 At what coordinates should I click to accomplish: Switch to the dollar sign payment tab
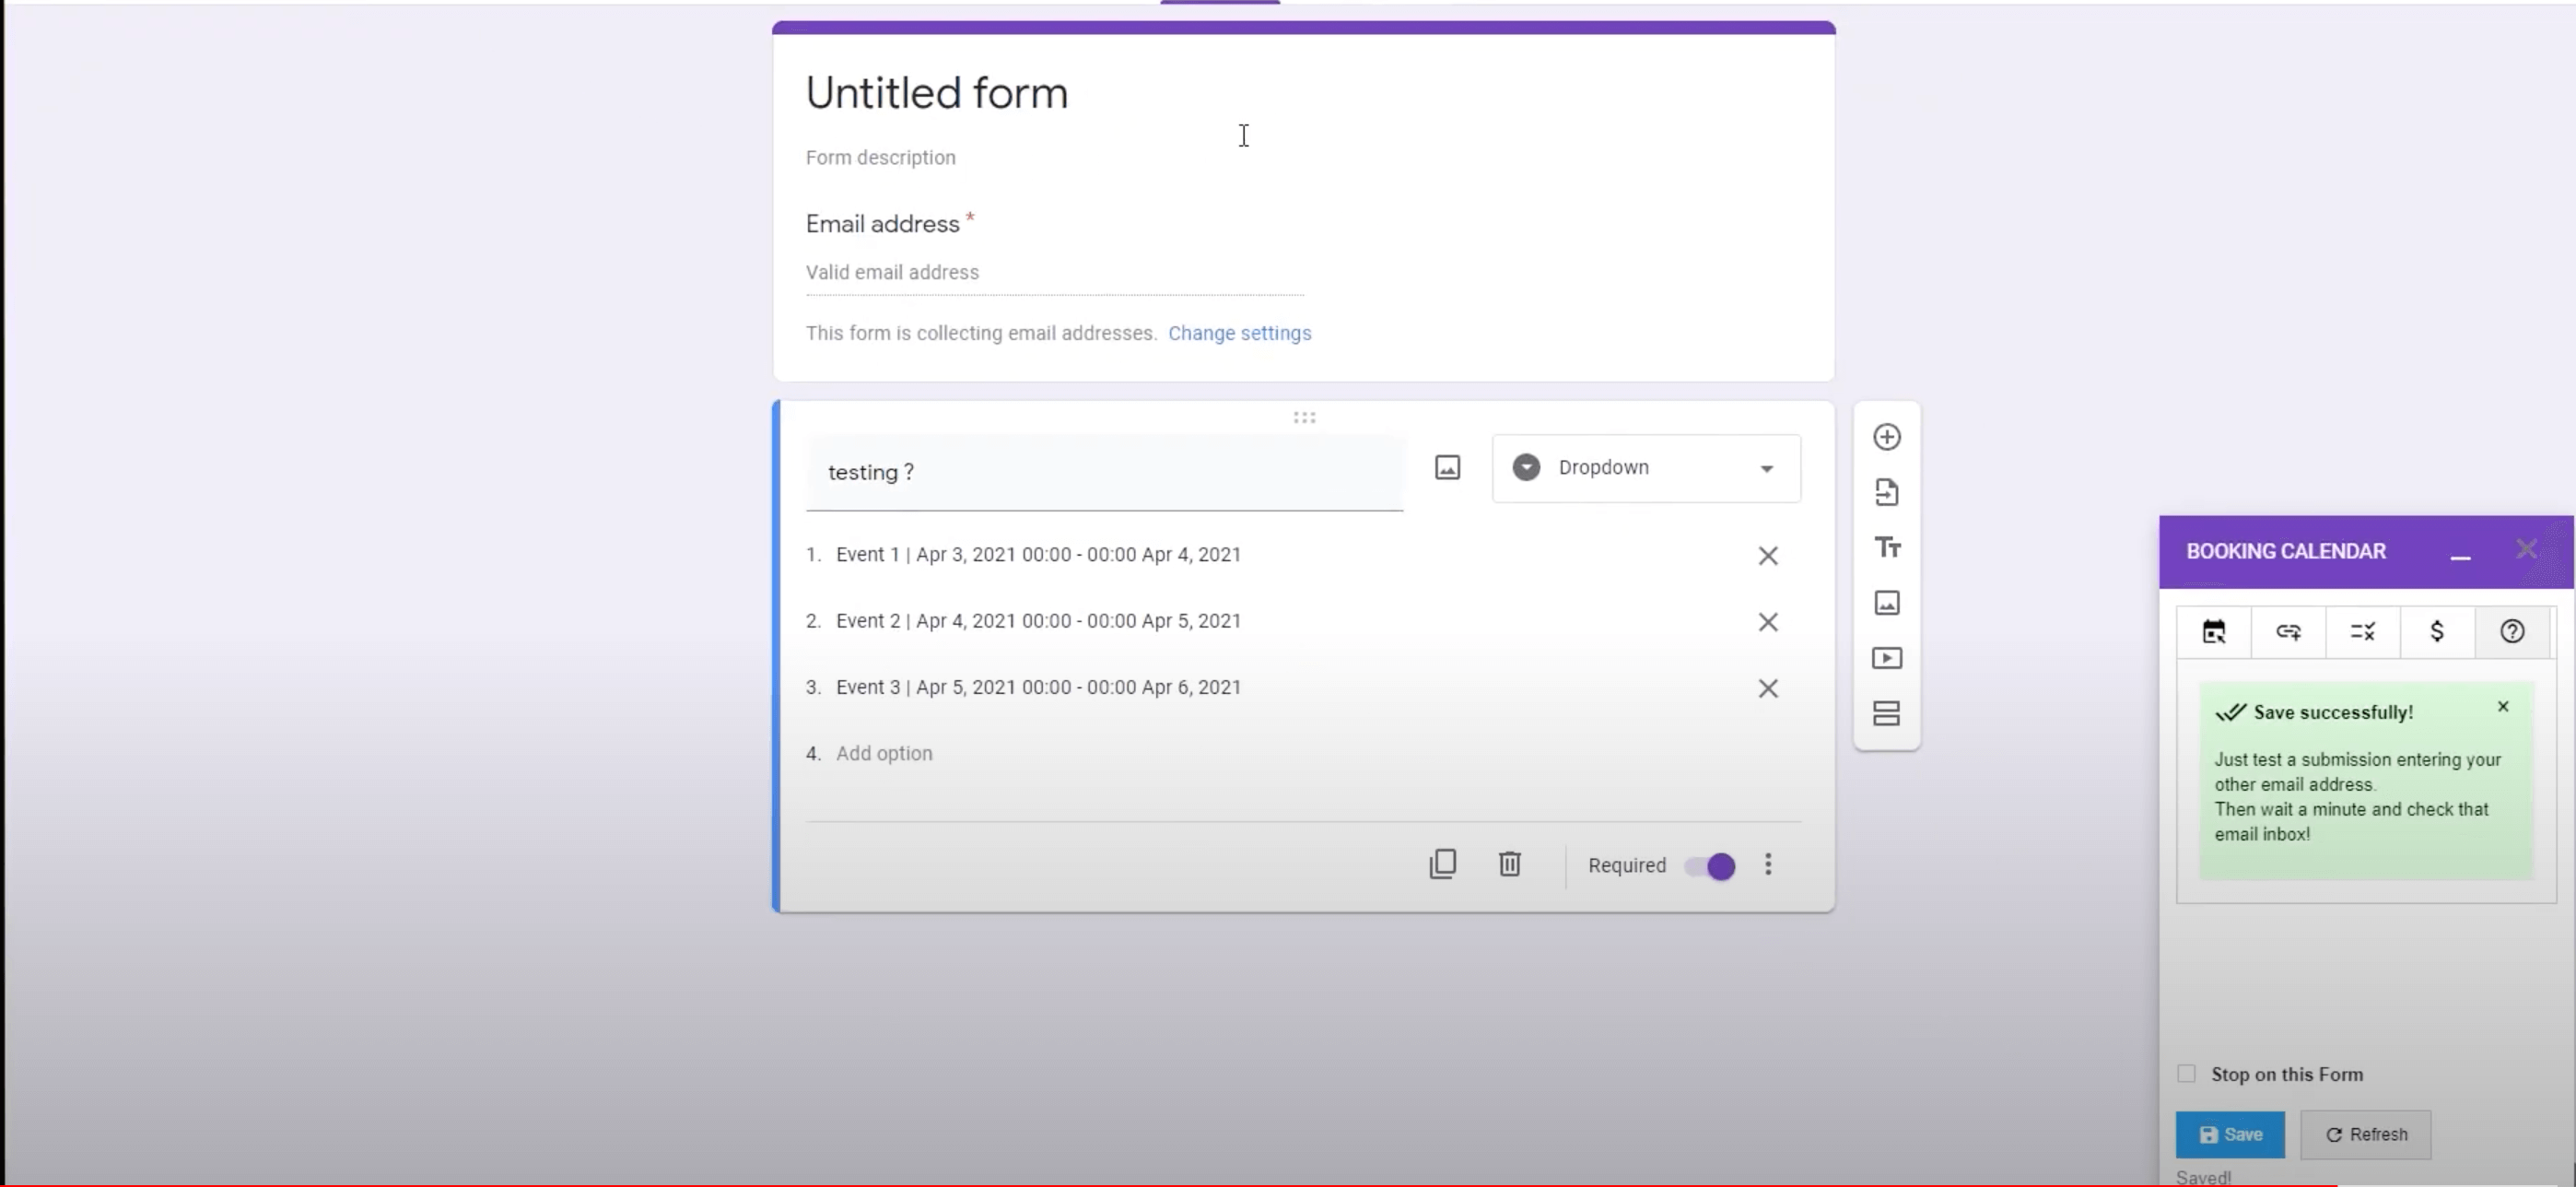pos(2437,631)
